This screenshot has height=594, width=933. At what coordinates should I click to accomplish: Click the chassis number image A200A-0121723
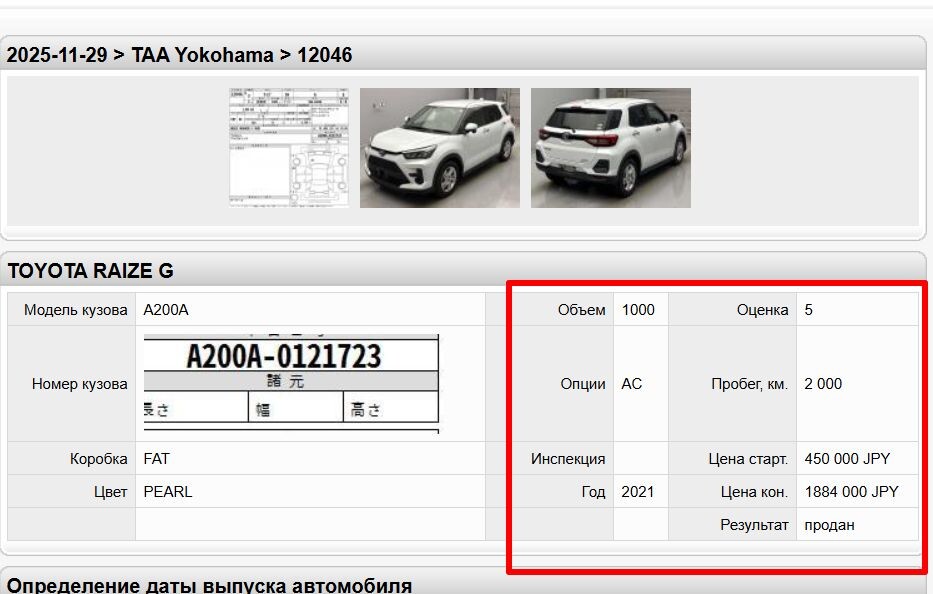point(291,383)
